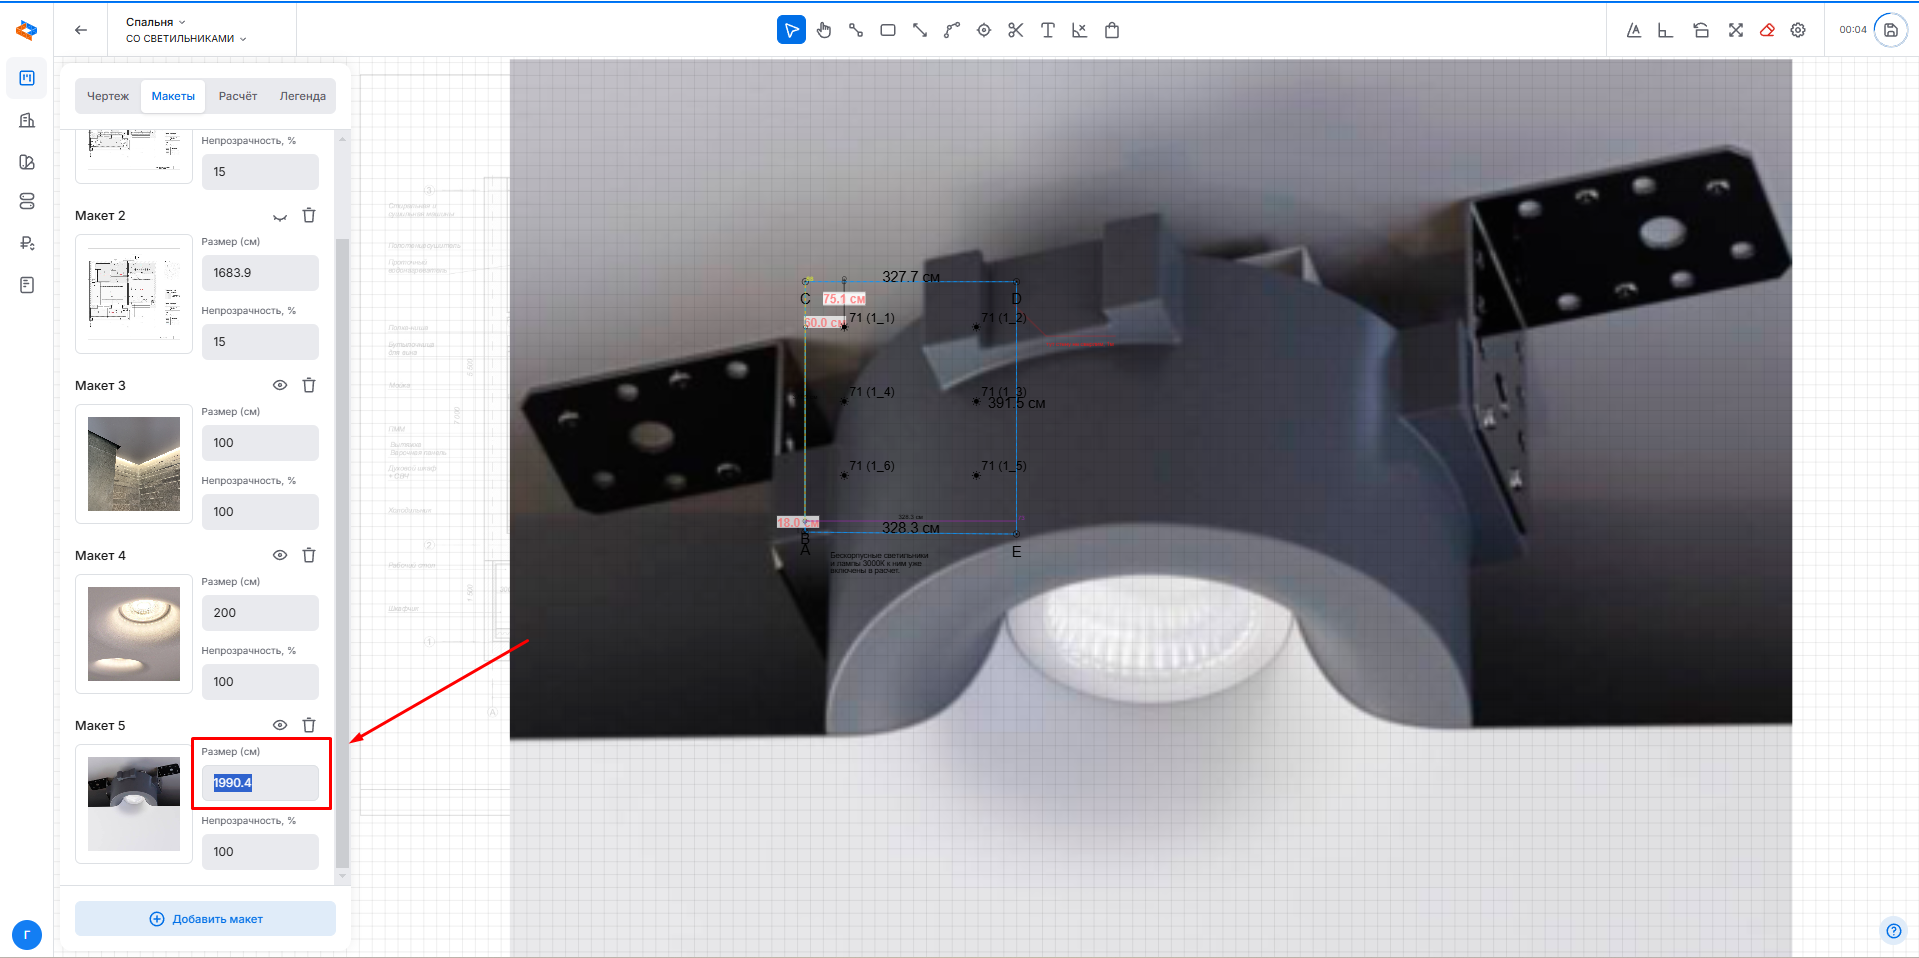Click the back arrow button
This screenshot has height=958, width=1919.
pos(81,30)
